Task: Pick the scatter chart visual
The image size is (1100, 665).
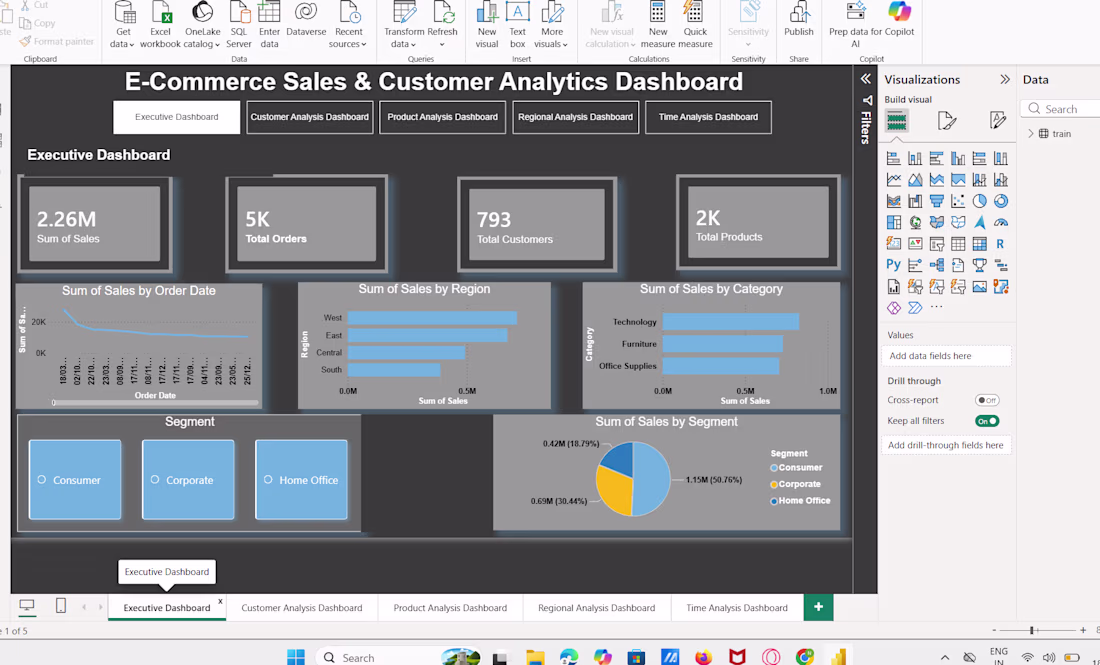Action: pyautogui.click(x=958, y=201)
